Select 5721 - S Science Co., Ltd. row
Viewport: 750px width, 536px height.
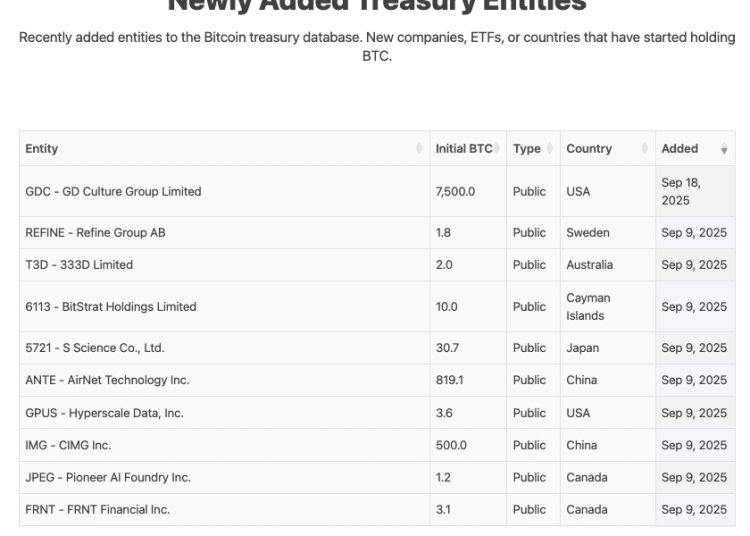click(x=95, y=348)
